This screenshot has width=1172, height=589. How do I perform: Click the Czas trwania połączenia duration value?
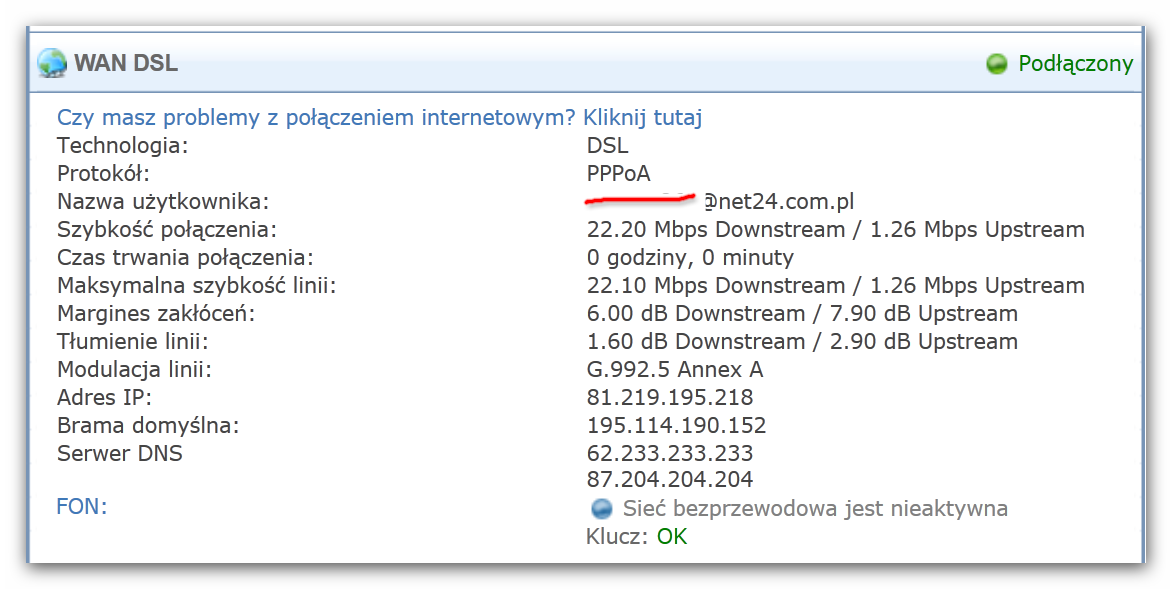(x=690, y=258)
